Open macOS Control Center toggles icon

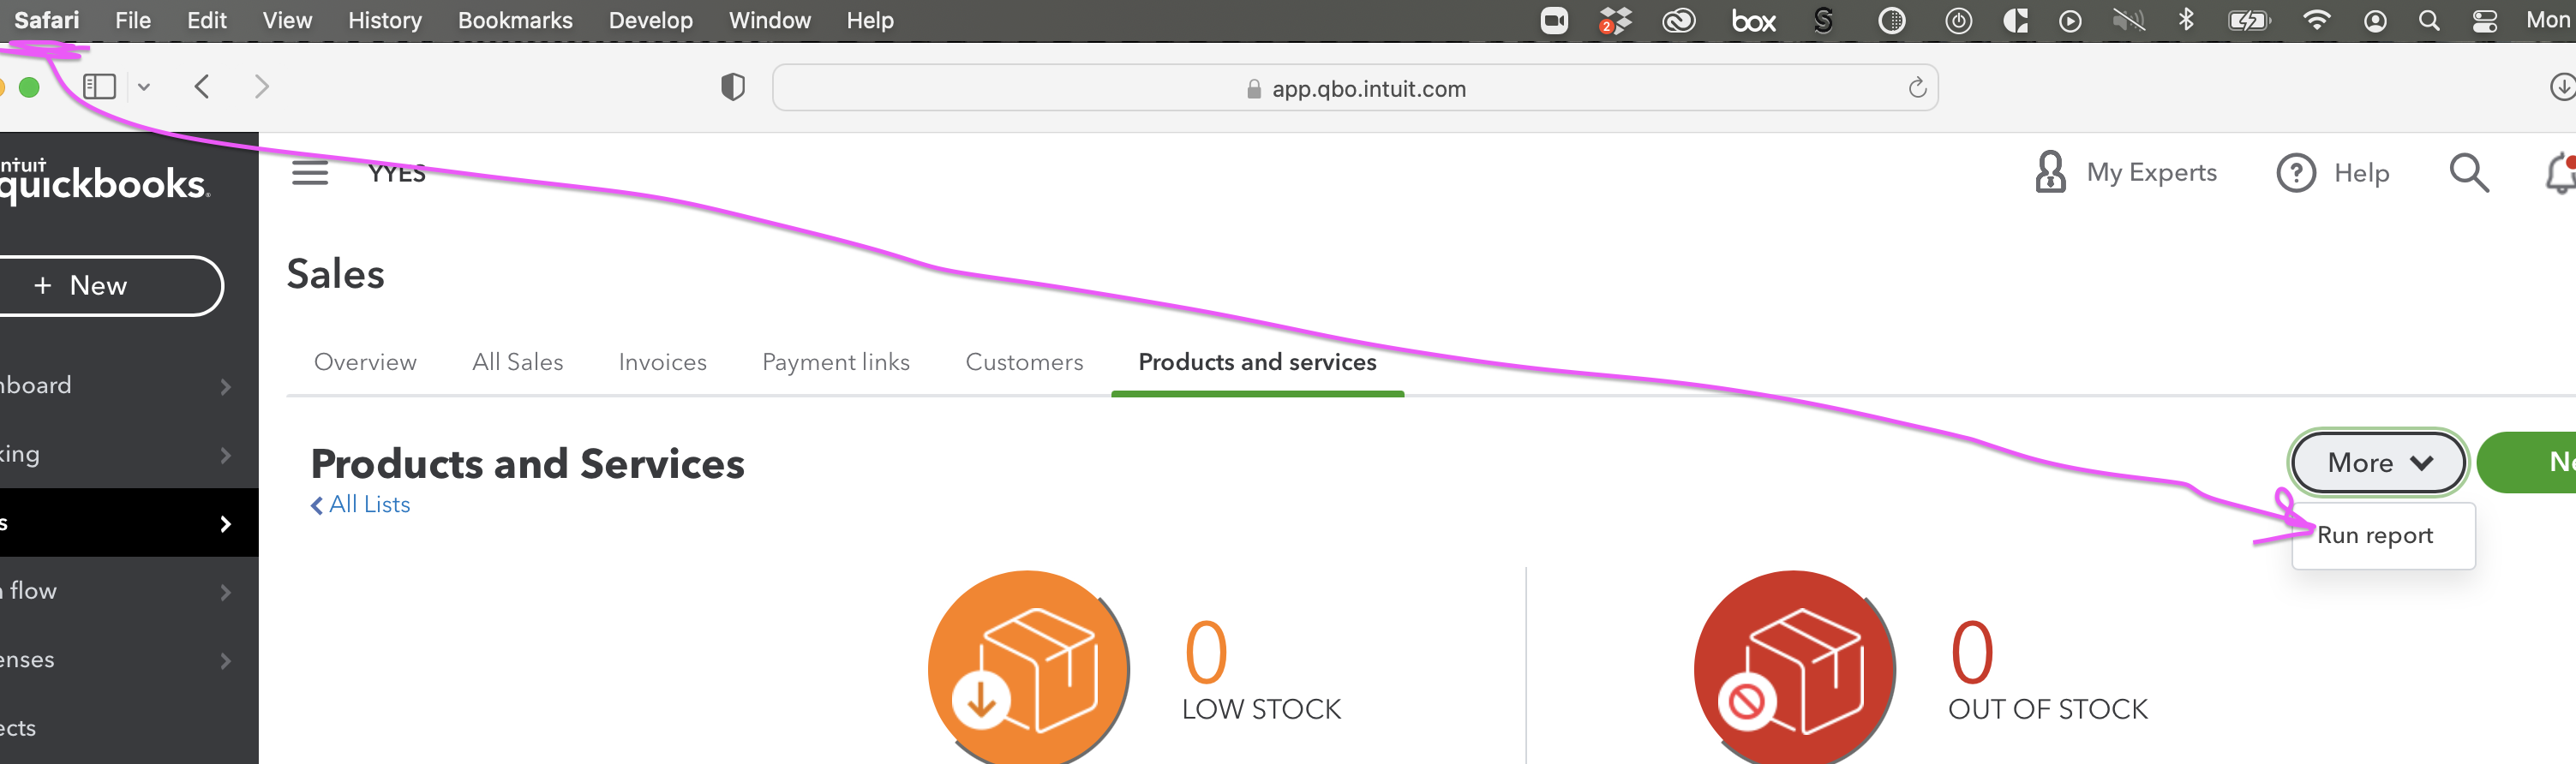point(2484,21)
